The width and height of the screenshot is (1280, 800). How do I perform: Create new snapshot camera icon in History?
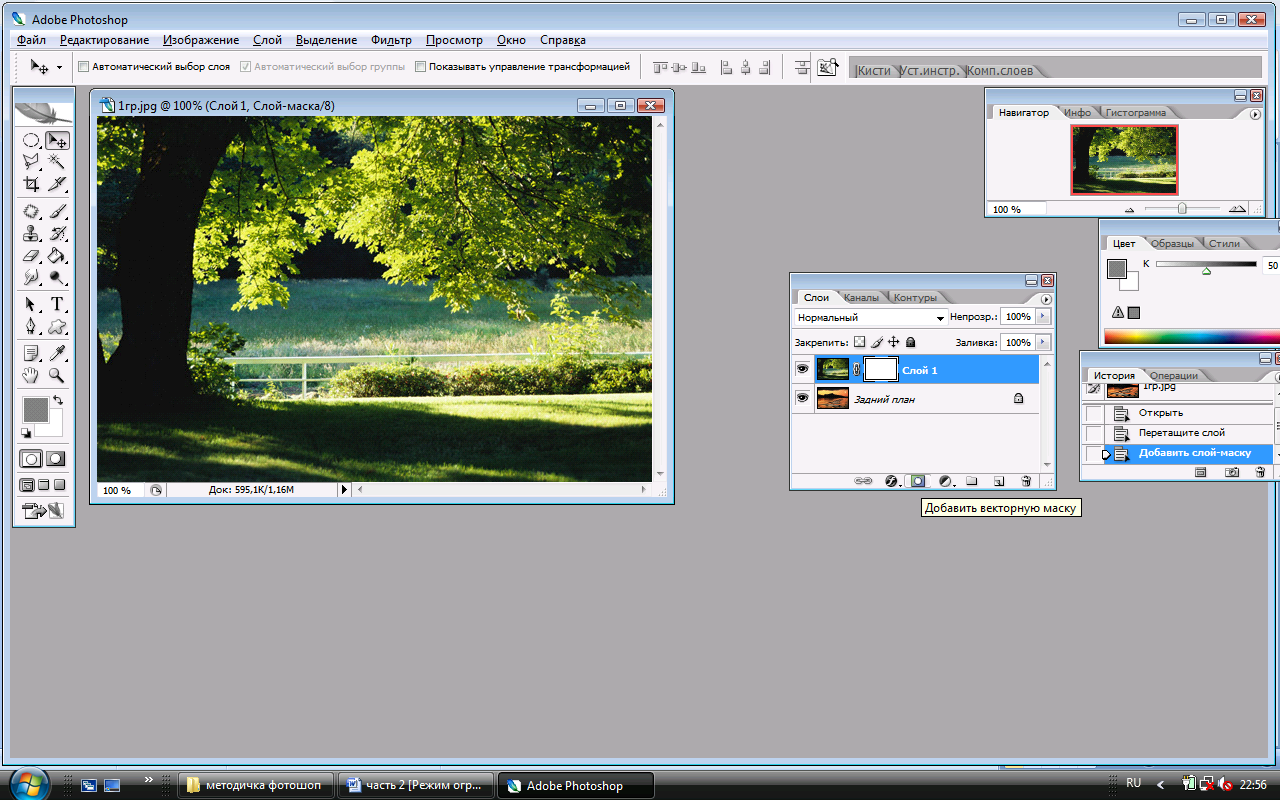[1232, 472]
